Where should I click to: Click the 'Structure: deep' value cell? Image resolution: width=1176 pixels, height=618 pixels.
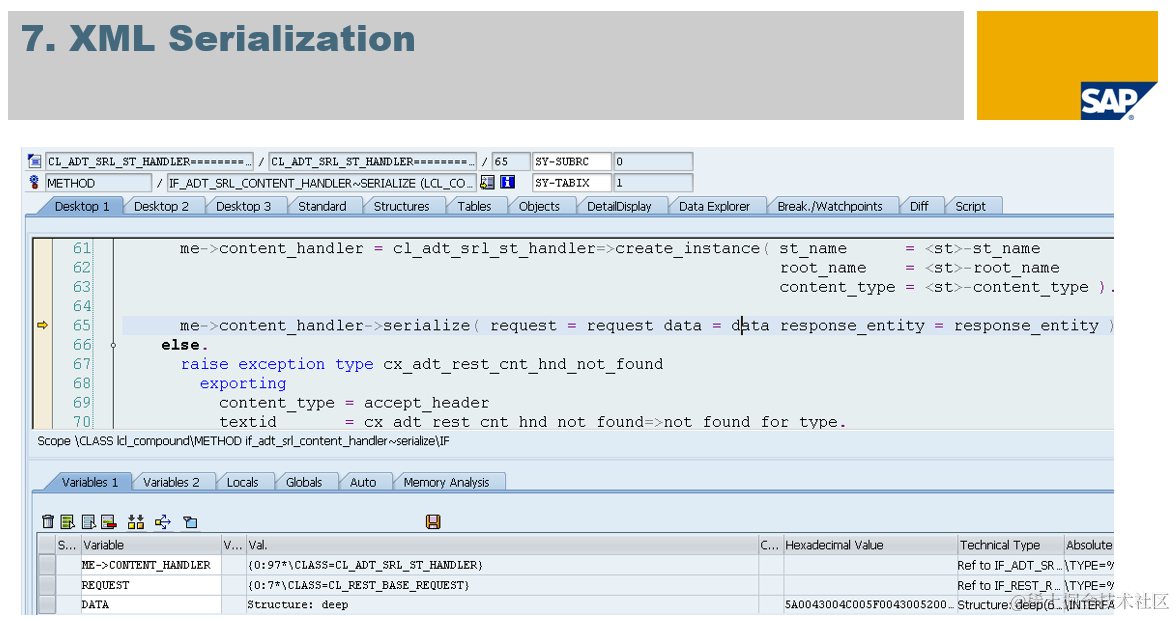pyautogui.click(x=502, y=604)
